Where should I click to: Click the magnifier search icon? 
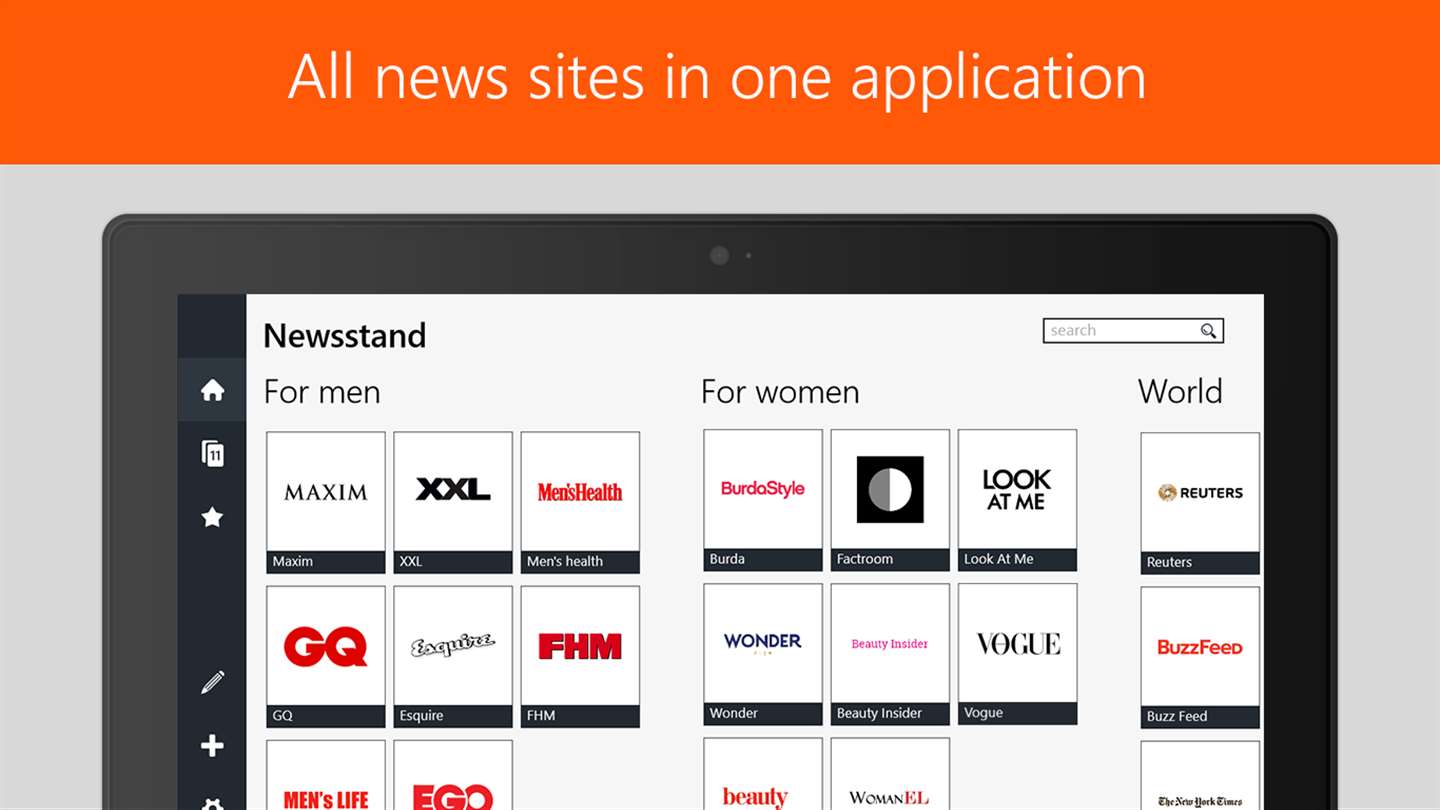pos(1208,331)
